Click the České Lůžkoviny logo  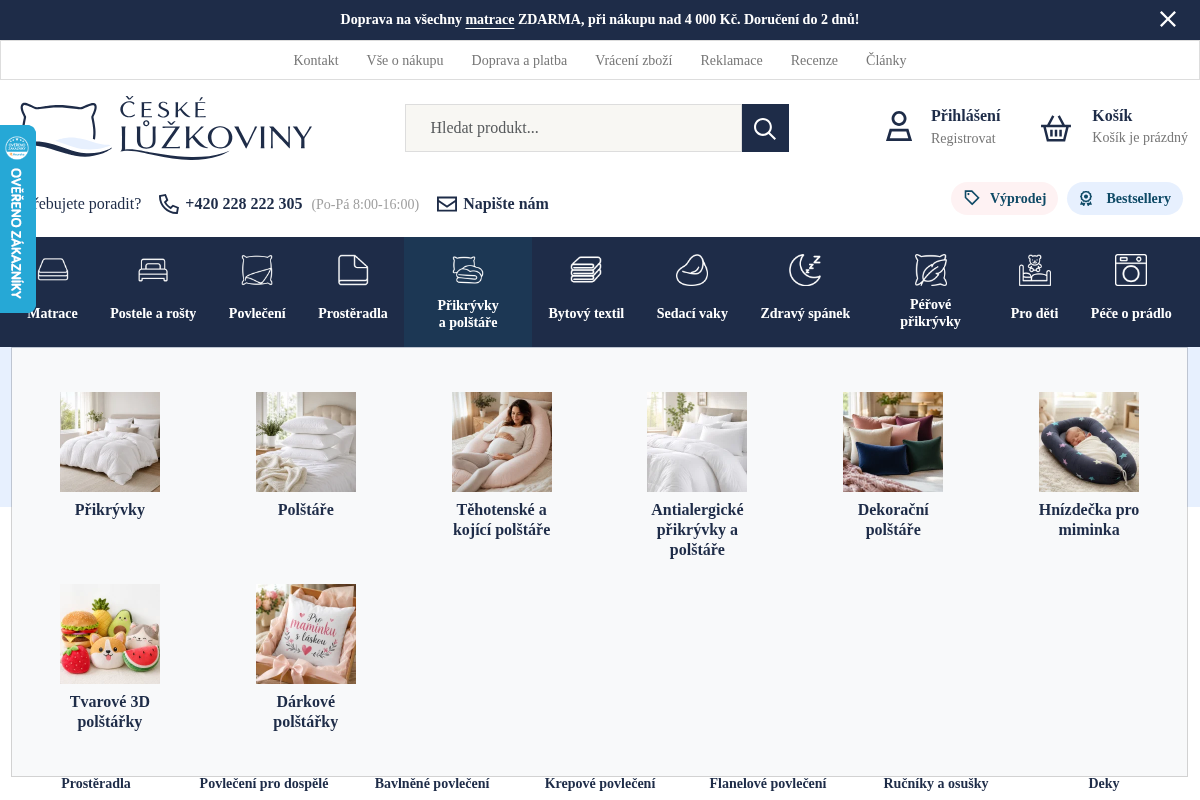tap(166, 128)
